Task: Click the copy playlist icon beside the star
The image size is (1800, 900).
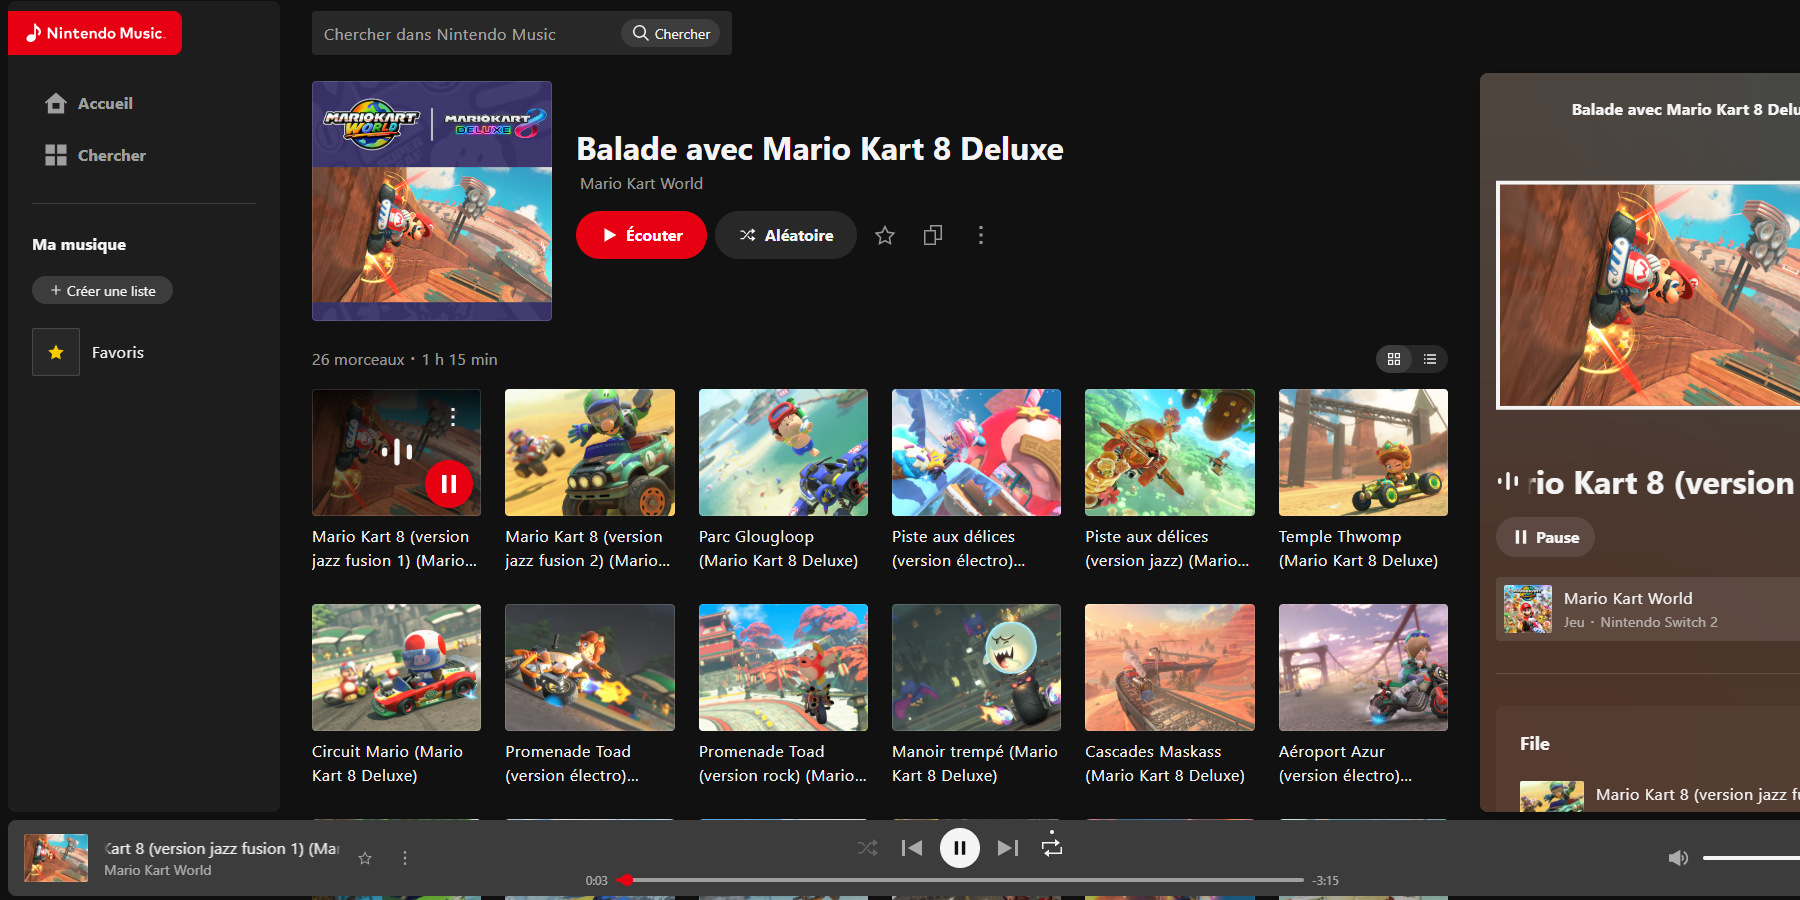Action: tap(932, 235)
